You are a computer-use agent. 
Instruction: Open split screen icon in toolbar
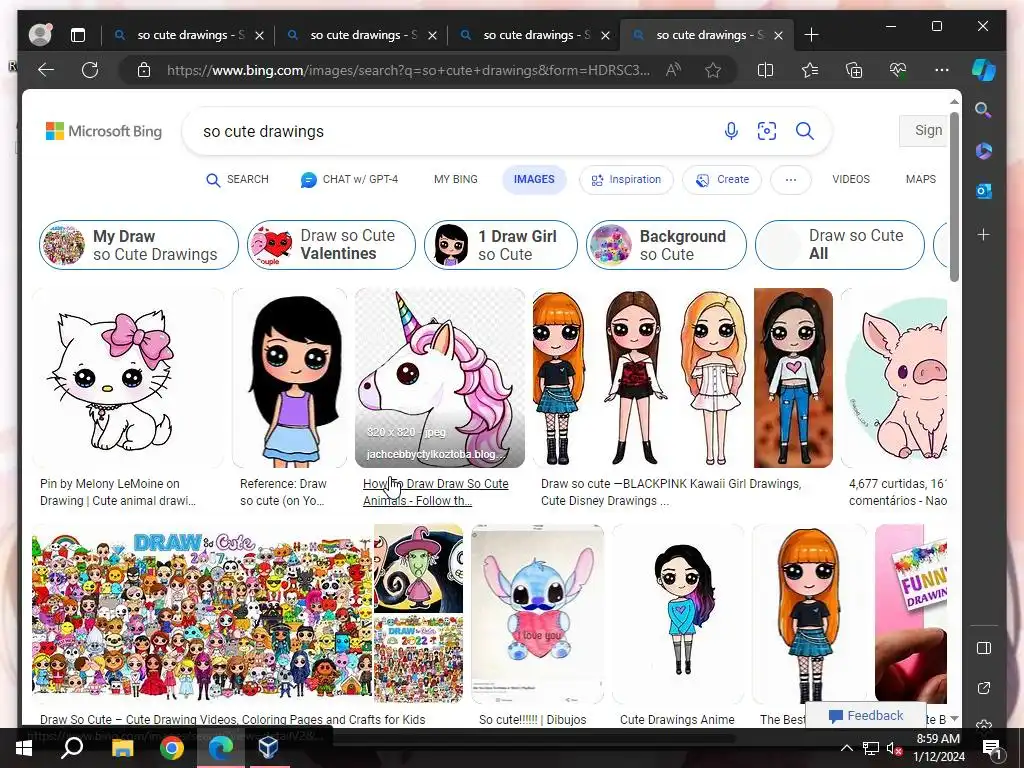point(765,70)
